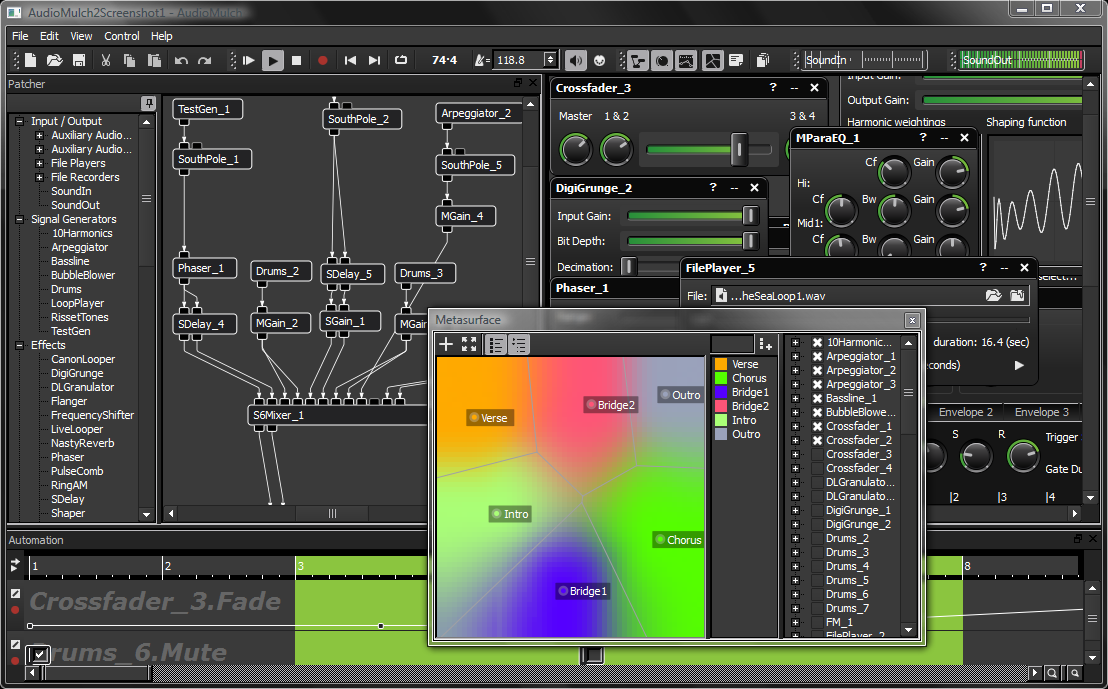Click the open file folder toolbar icon
Viewport: 1108px width, 689px height.
click(x=54, y=61)
